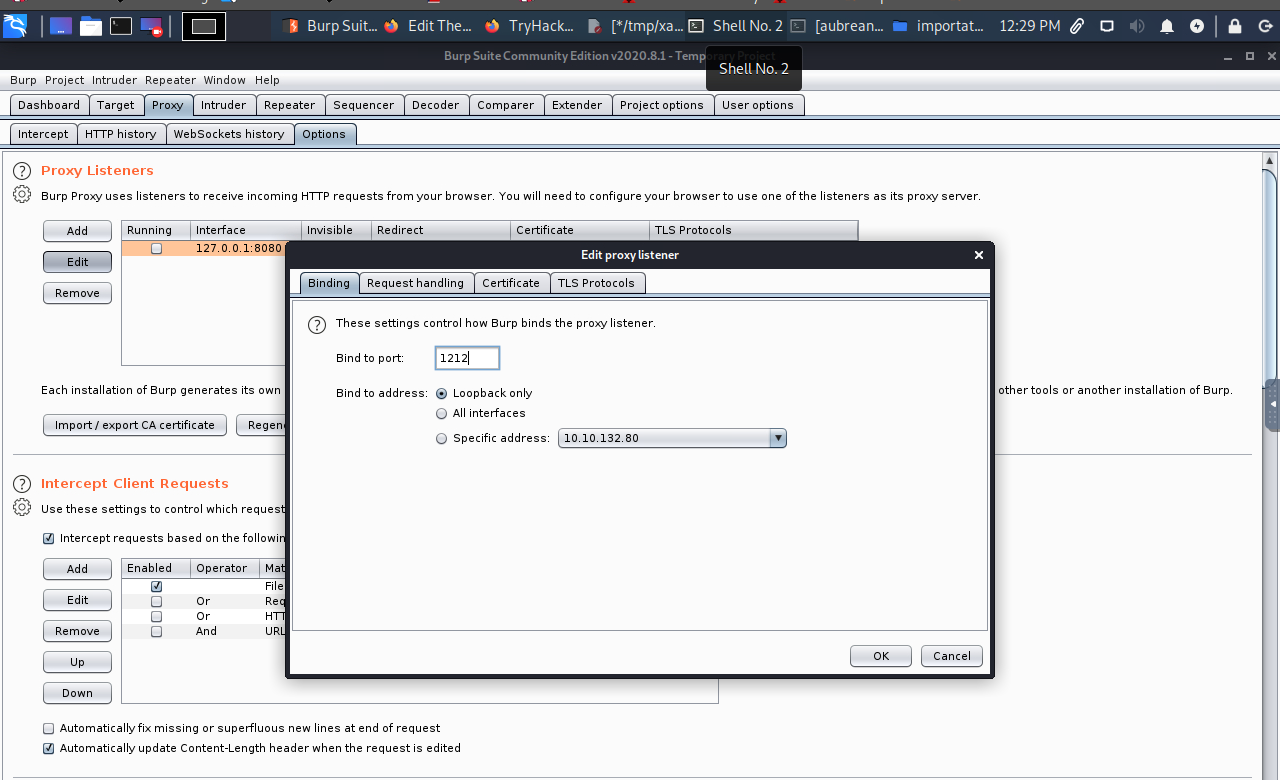Click the power manager tray icon
The image size is (1280, 780).
(x=1197, y=27)
